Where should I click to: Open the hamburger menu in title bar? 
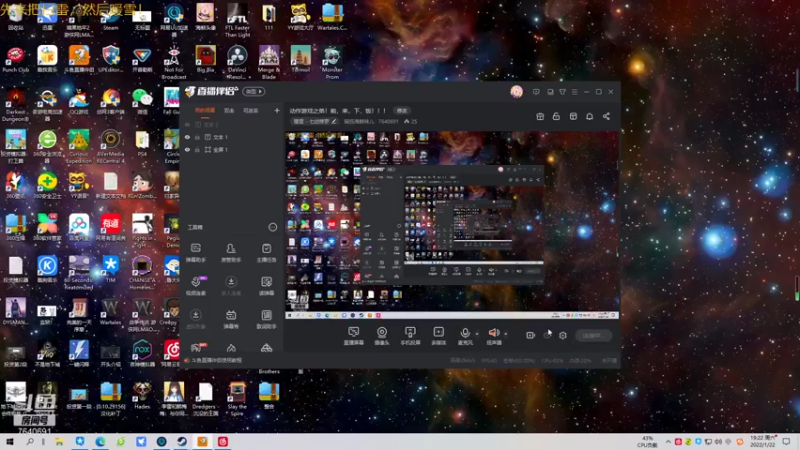coord(574,92)
